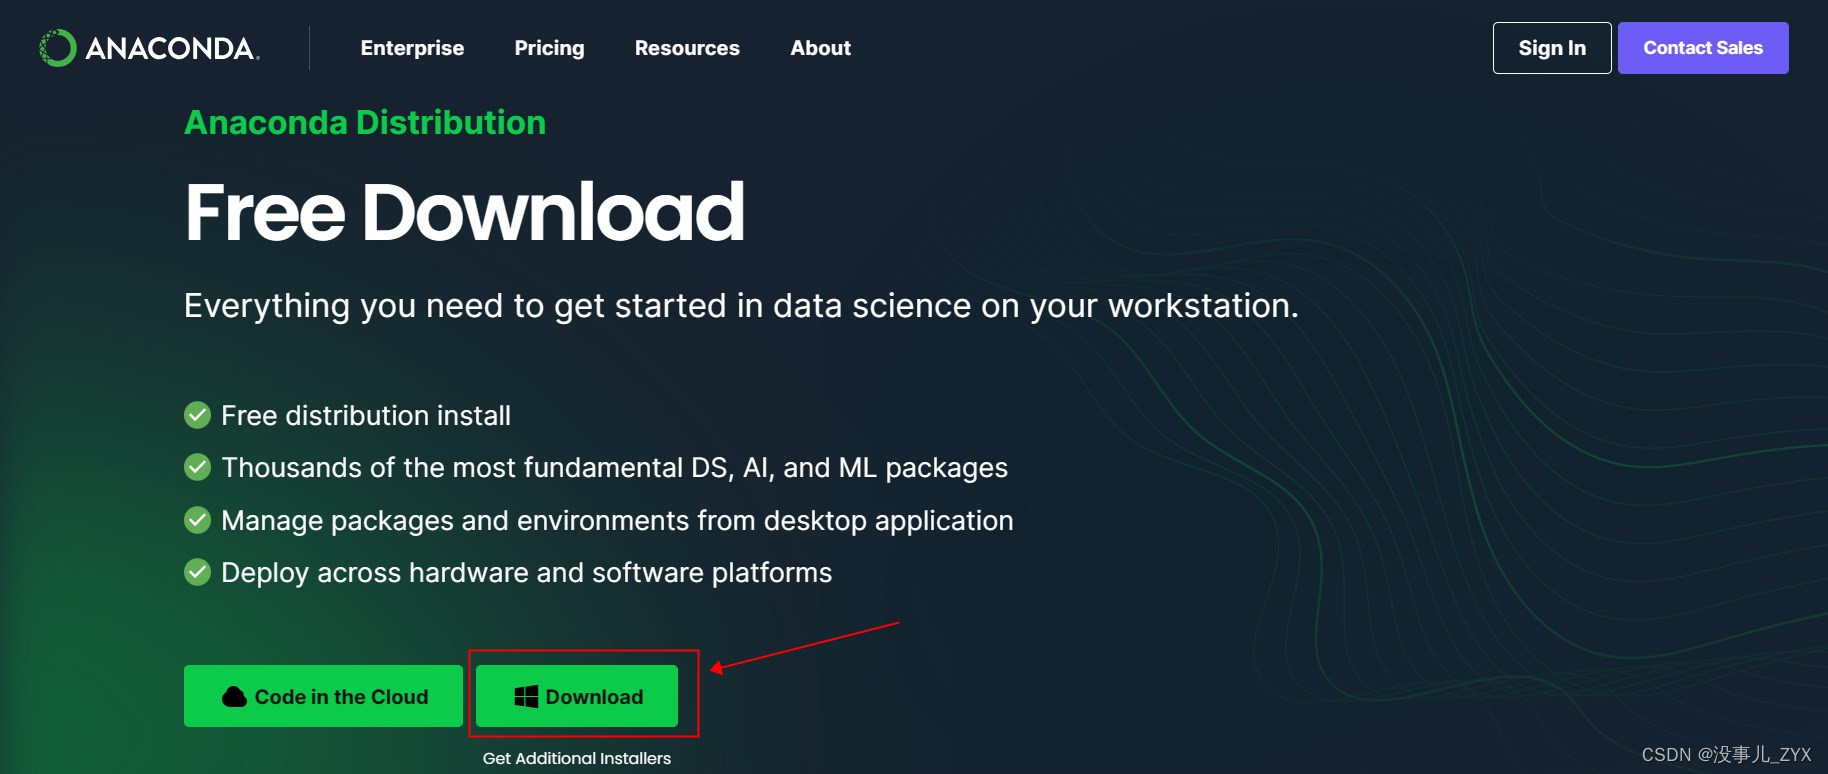The height and width of the screenshot is (774, 1828).
Task: Click the checkmark beside Manage packages line
Action: pyautogui.click(x=198, y=520)
